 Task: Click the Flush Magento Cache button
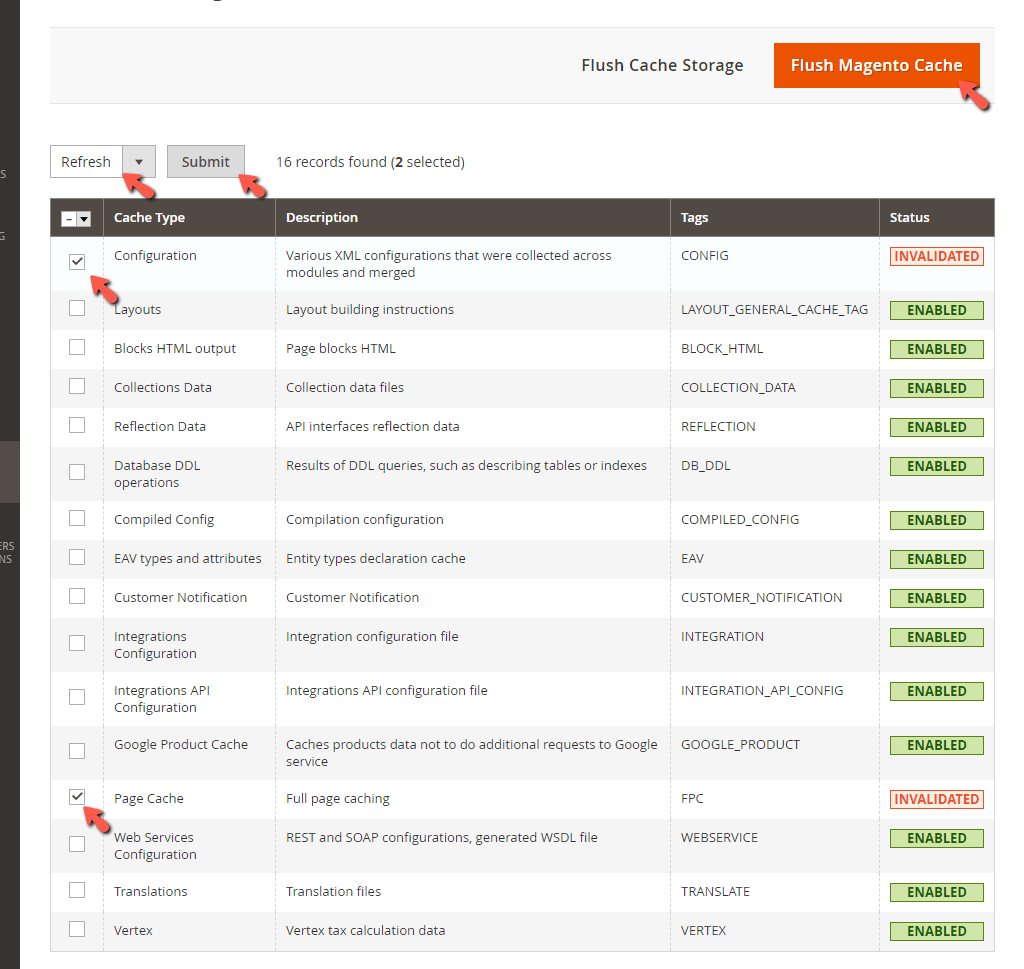pos(876,64)
